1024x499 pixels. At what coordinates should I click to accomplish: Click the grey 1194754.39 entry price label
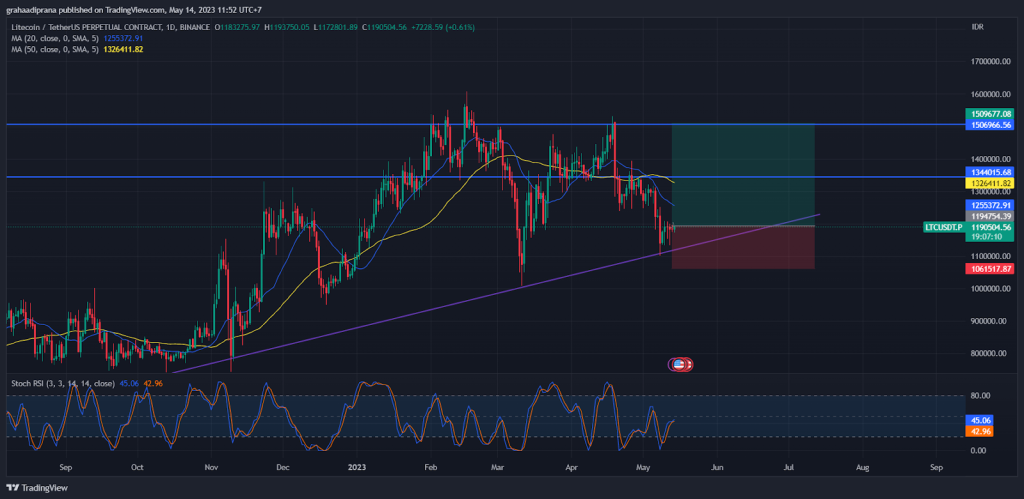pyautogui.click(x=990, y=216)
